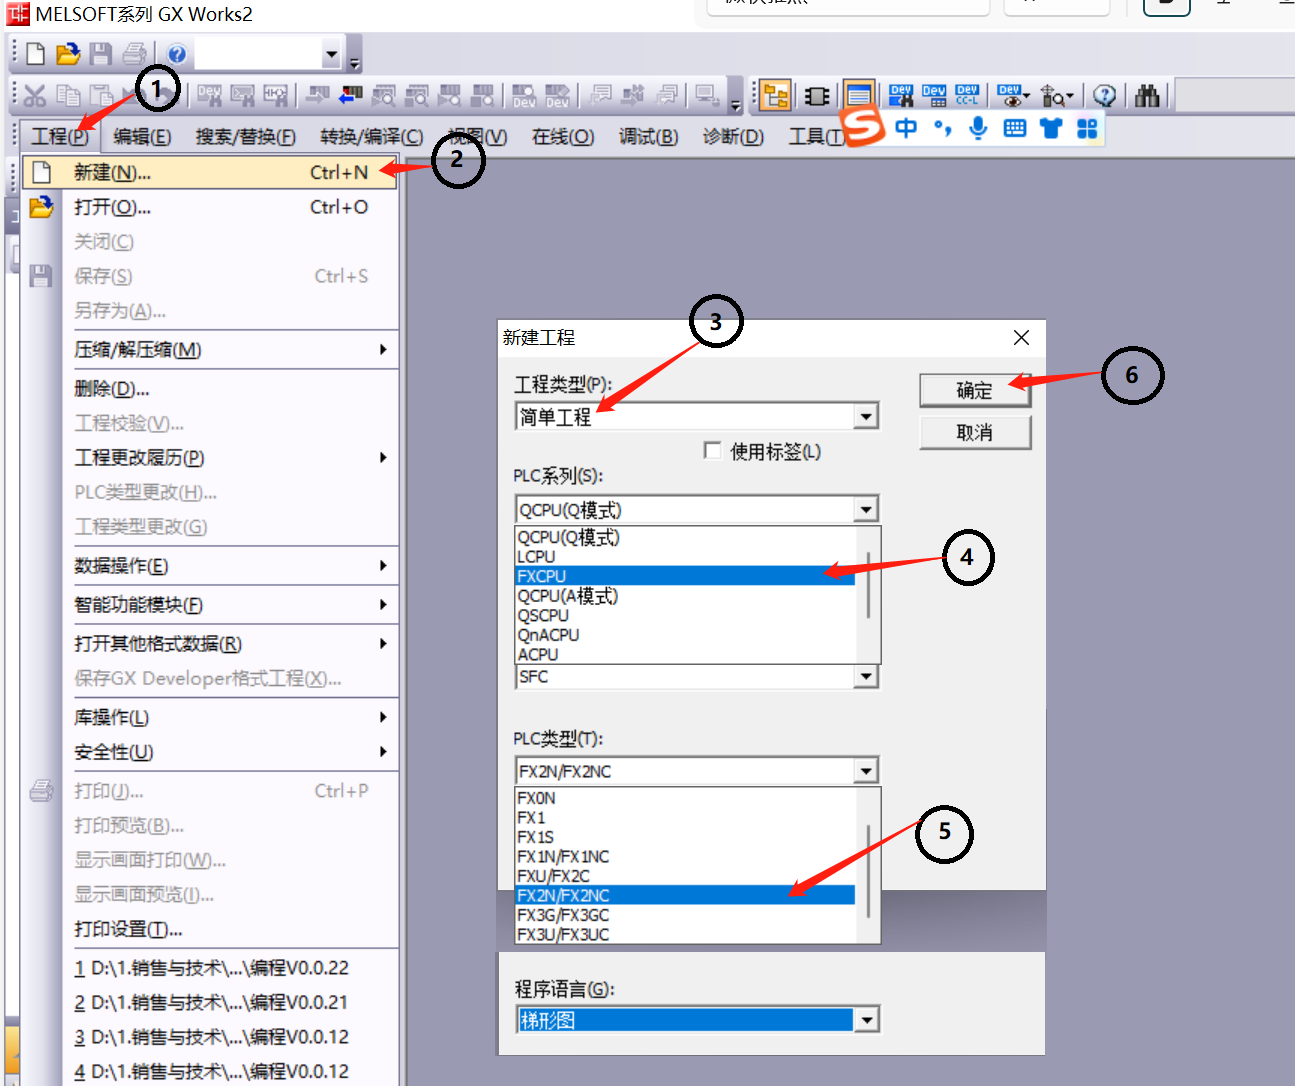Click the Sogou S logo on the input bar
Viewport: 1295px width, 1086px height.
click(863, 127)
